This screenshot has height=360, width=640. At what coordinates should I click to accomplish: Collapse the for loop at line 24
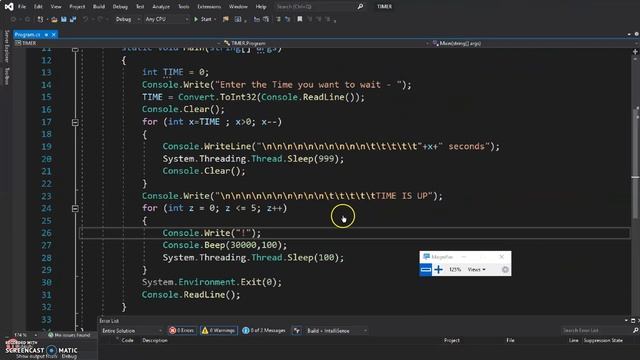[x=75, y=208]
